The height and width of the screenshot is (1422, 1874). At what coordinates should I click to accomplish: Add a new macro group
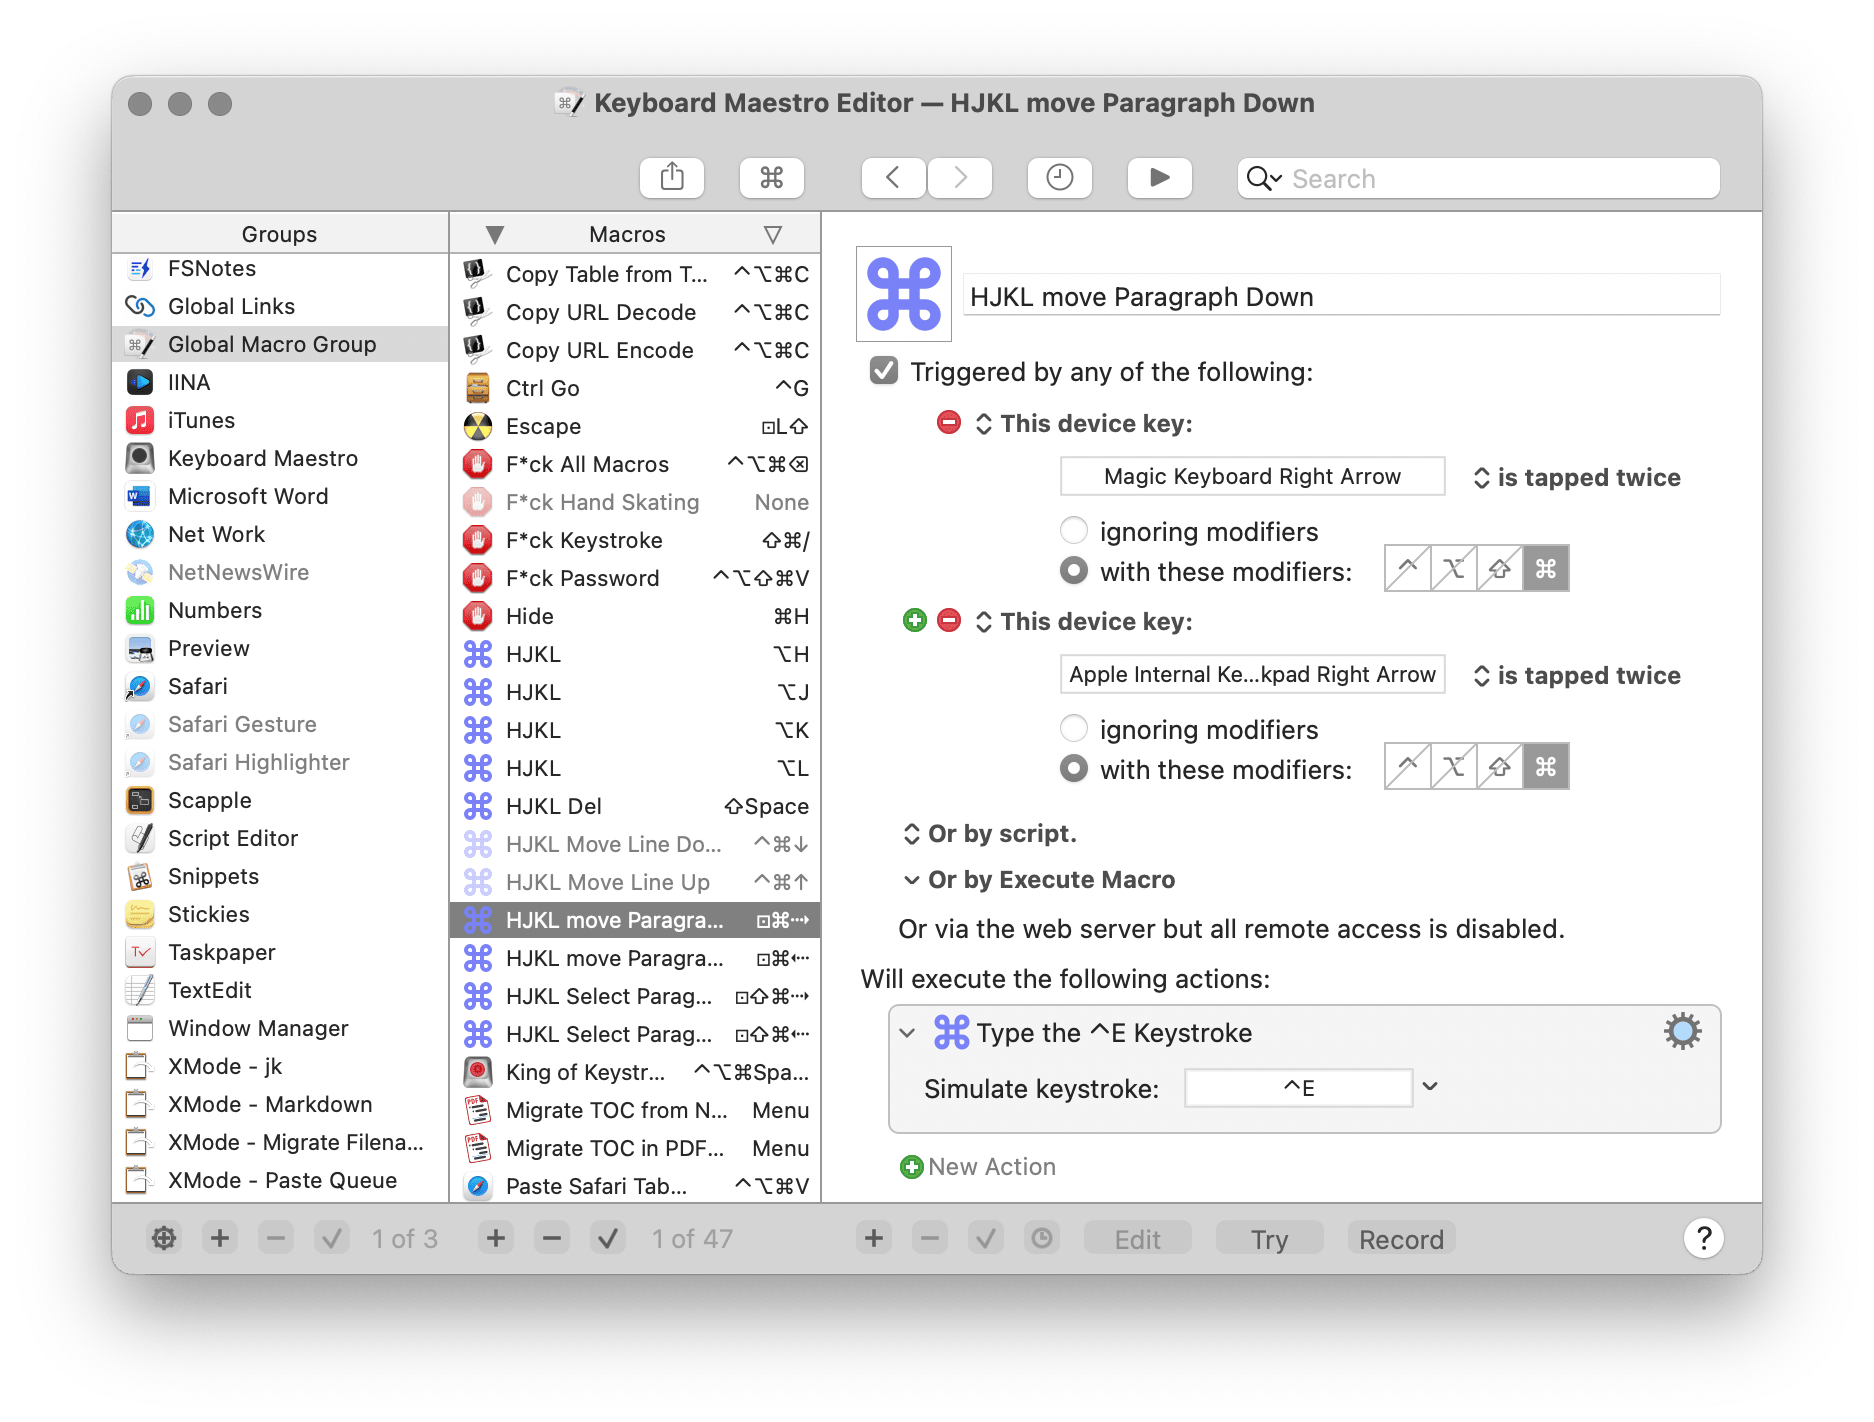pyautogui.click(x=220, y=1238)
